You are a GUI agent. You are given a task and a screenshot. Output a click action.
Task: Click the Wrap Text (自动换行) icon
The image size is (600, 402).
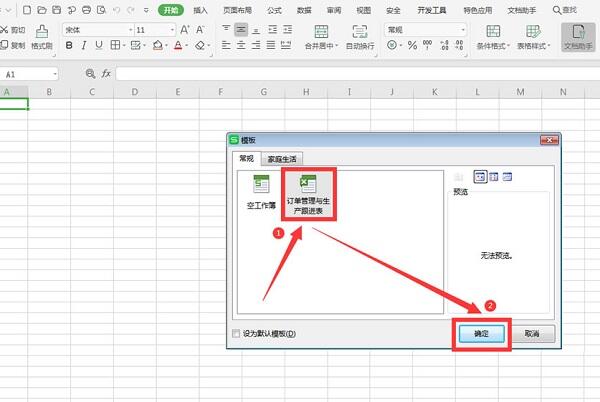point(360,37)
